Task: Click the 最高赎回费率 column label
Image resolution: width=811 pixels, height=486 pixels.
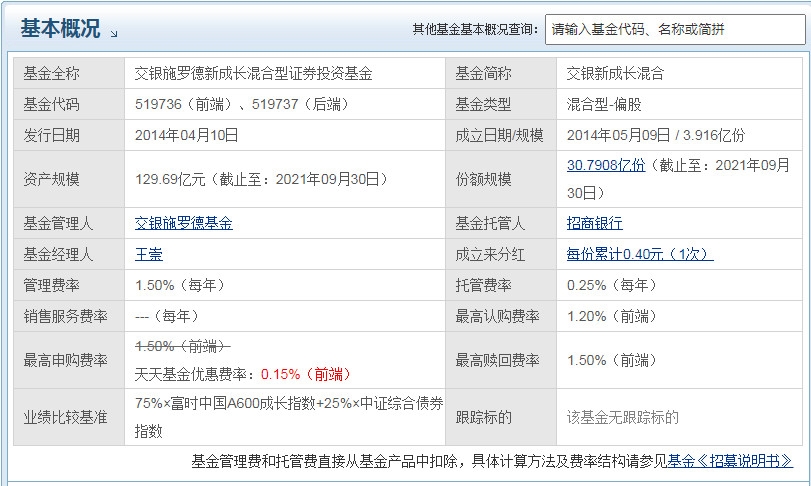Action: pos(498,360)
